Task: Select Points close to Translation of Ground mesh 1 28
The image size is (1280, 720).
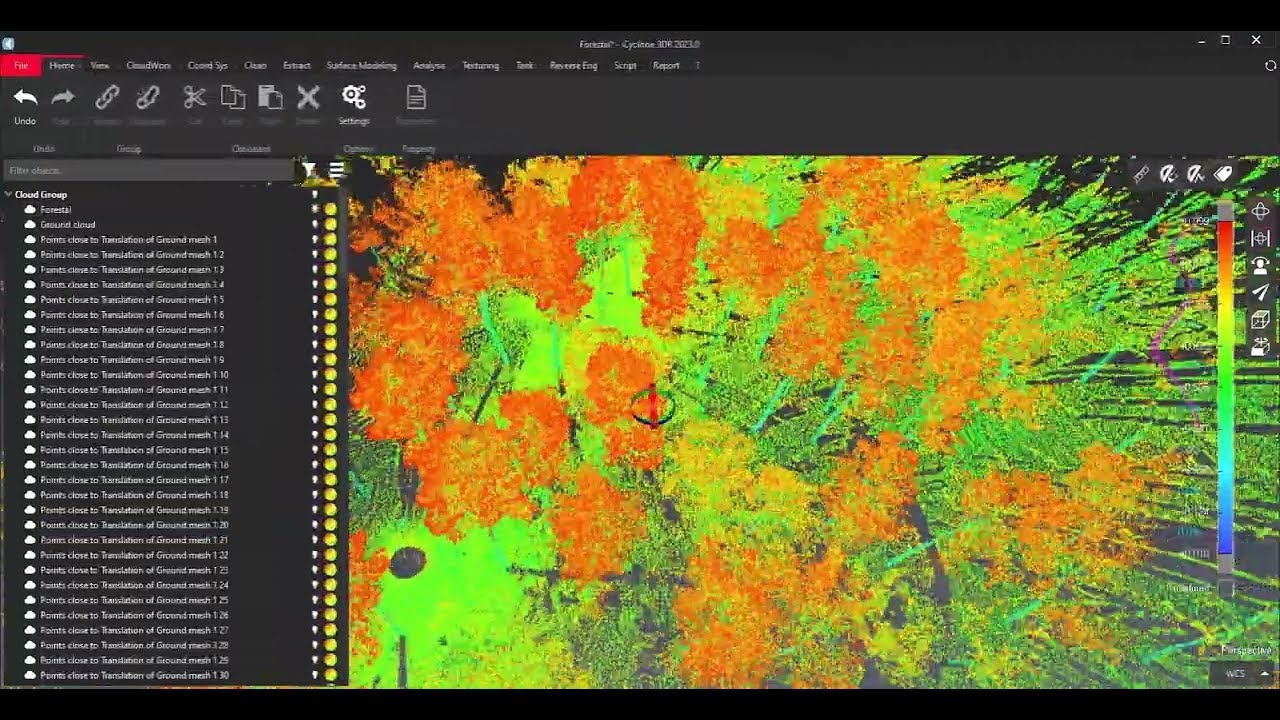Action: (x=134, y=645)
